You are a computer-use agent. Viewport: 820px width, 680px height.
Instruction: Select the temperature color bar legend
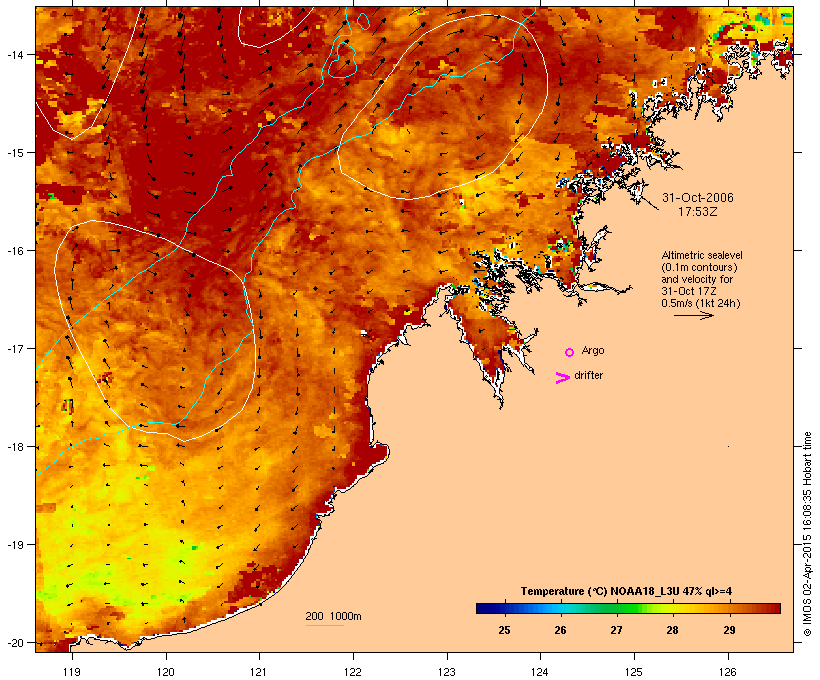(628, 608)
